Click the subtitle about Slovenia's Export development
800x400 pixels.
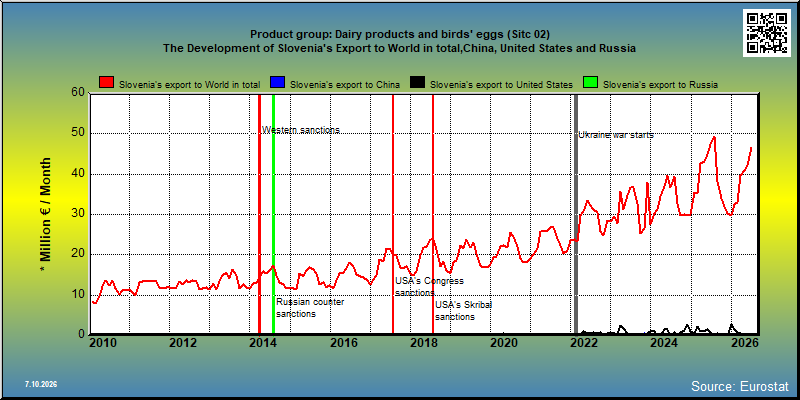(x=400, y=48)
